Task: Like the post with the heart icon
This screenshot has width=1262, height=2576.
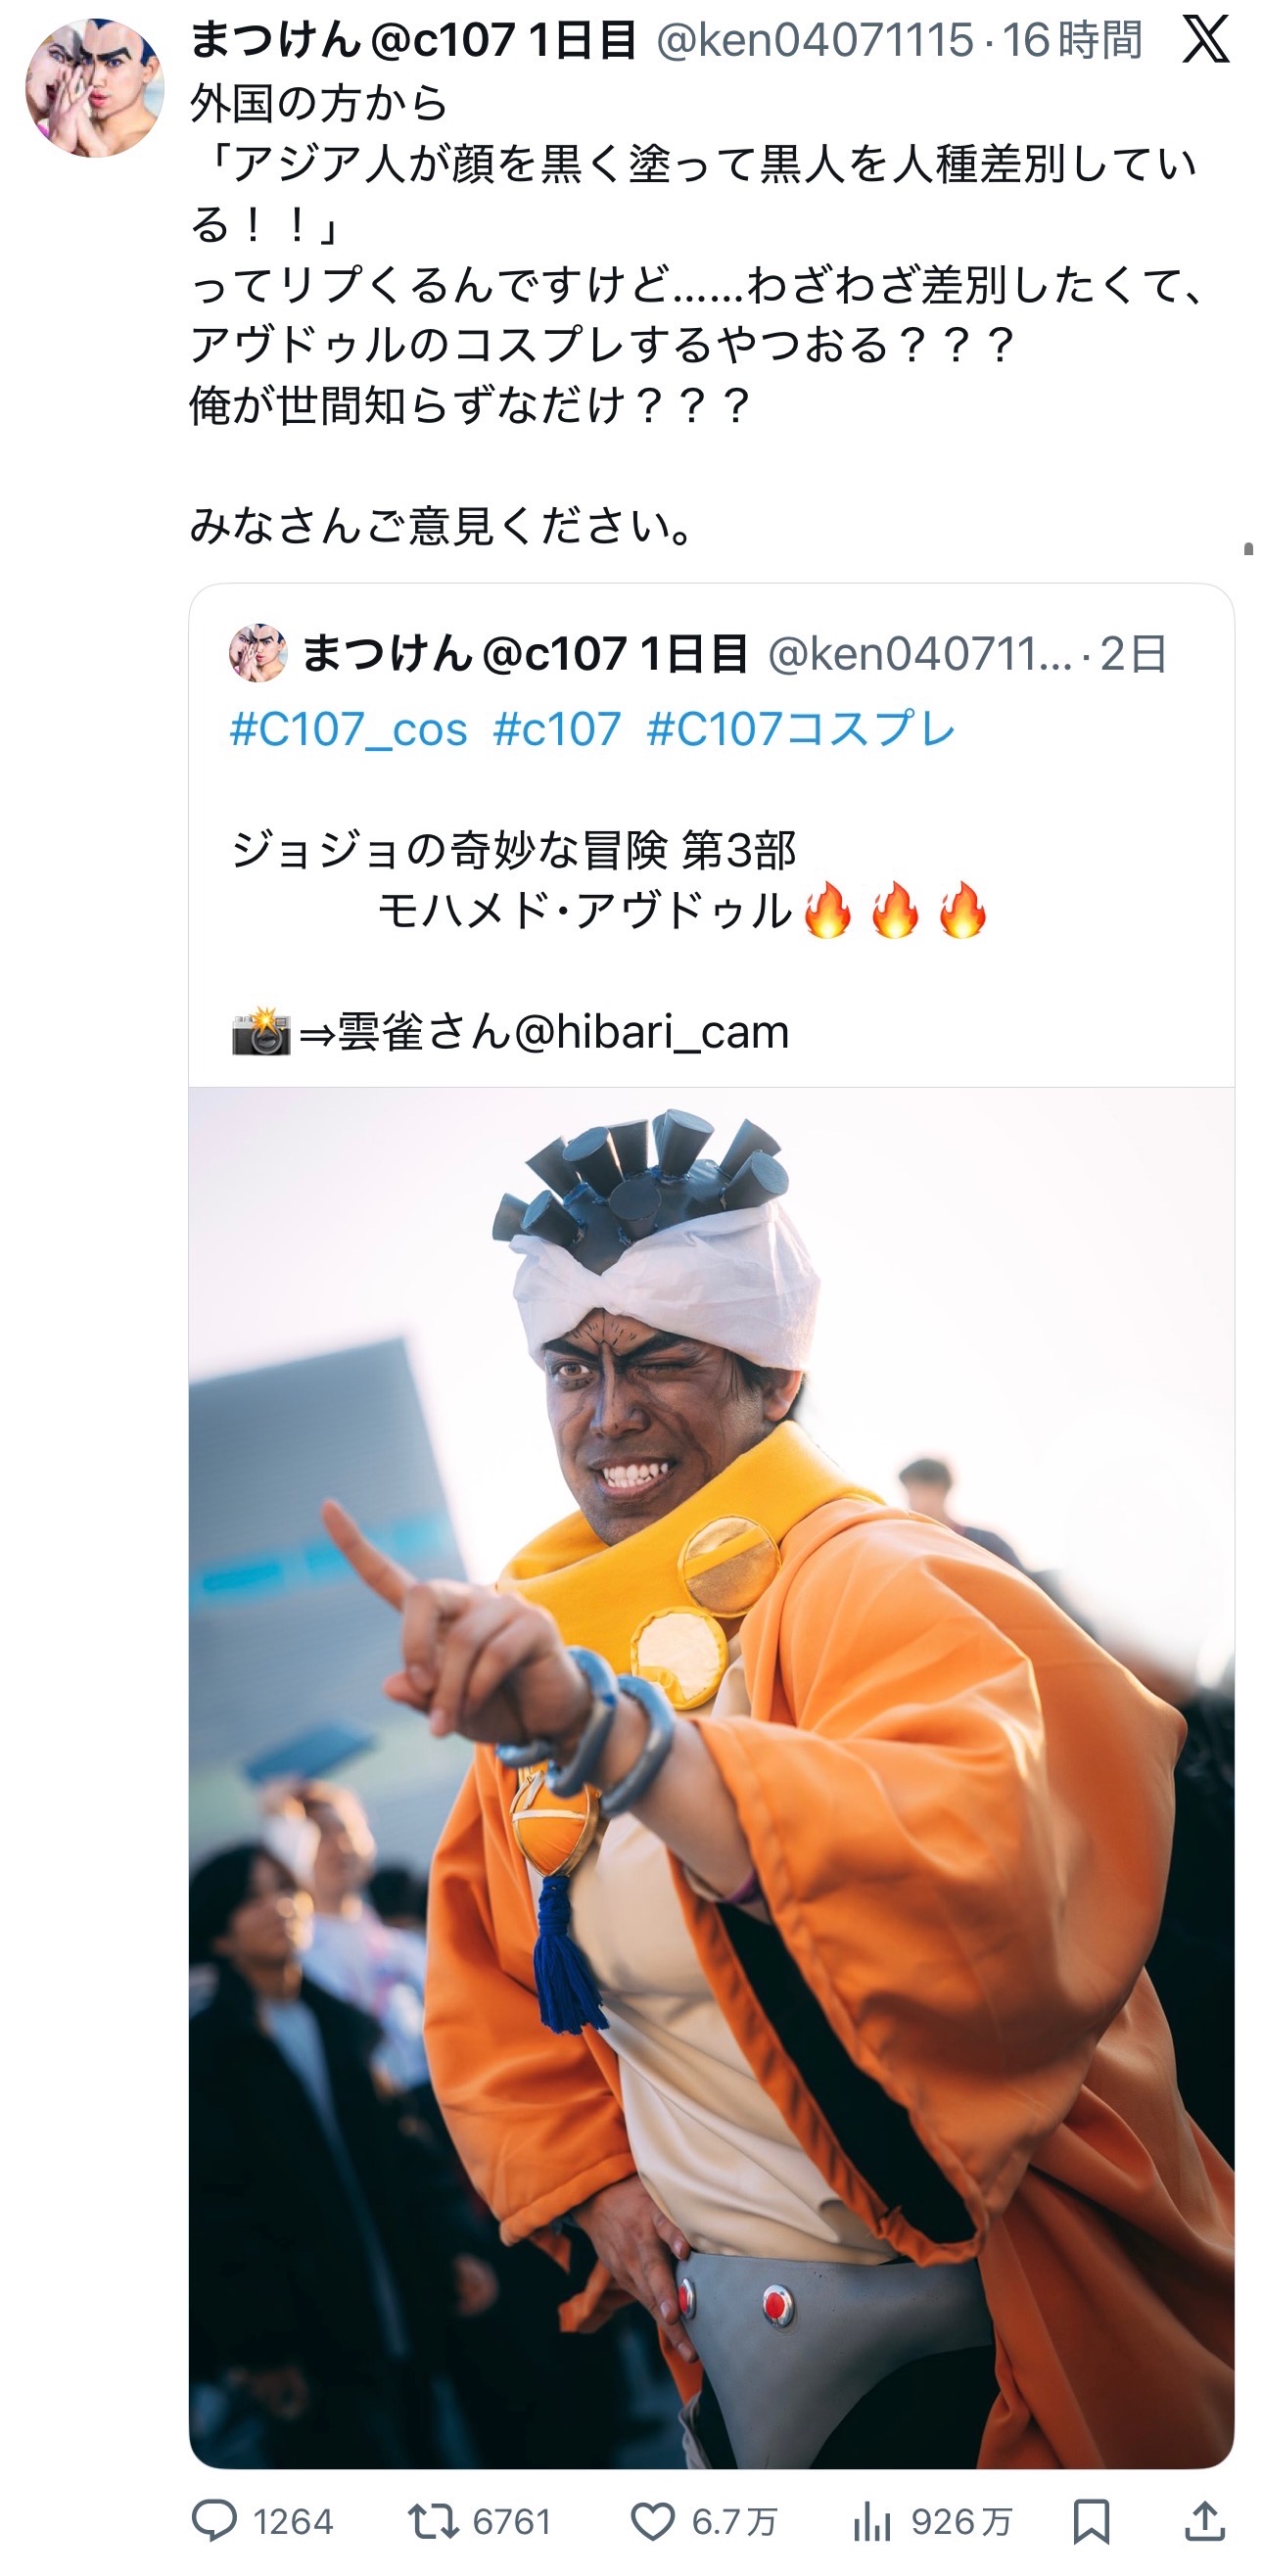Action: pyautogui.click(x=653, y=2521)
